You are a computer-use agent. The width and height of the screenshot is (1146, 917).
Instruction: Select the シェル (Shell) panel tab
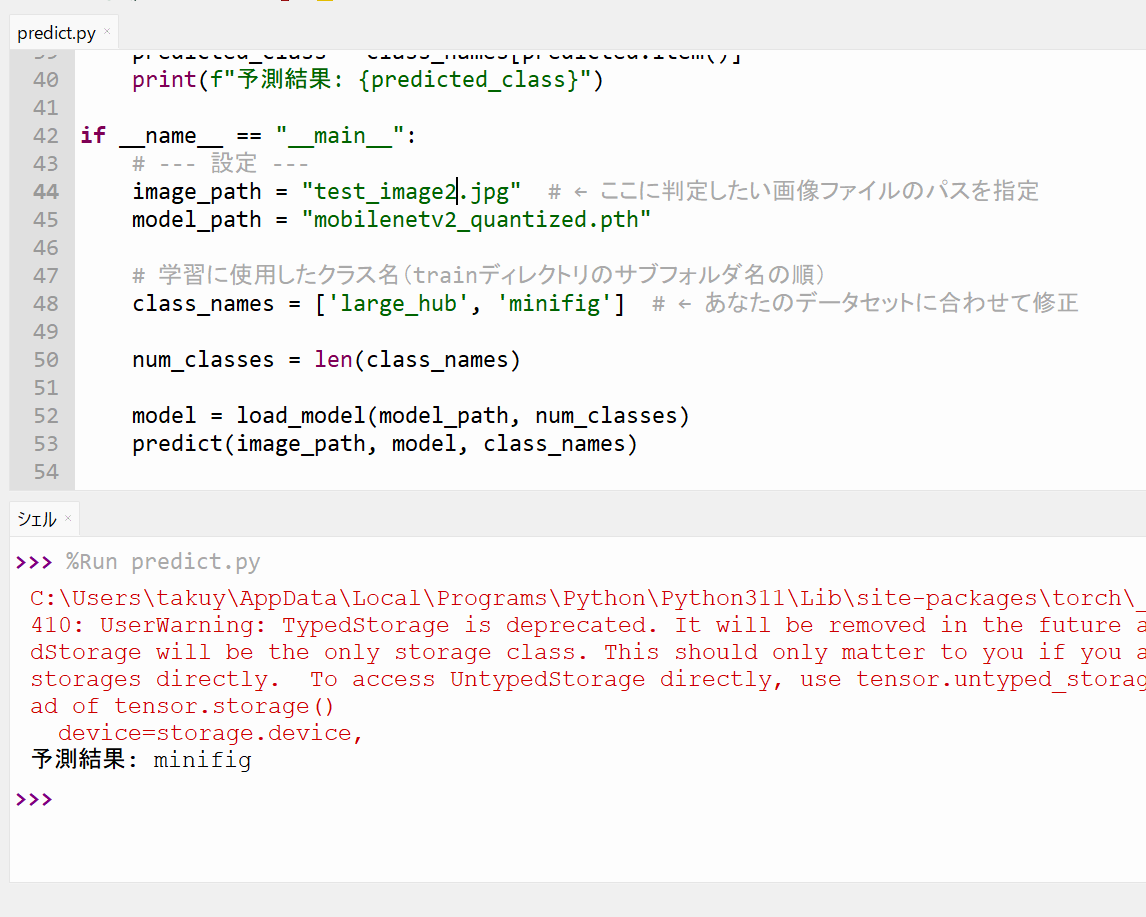click(x=37, y=519)
